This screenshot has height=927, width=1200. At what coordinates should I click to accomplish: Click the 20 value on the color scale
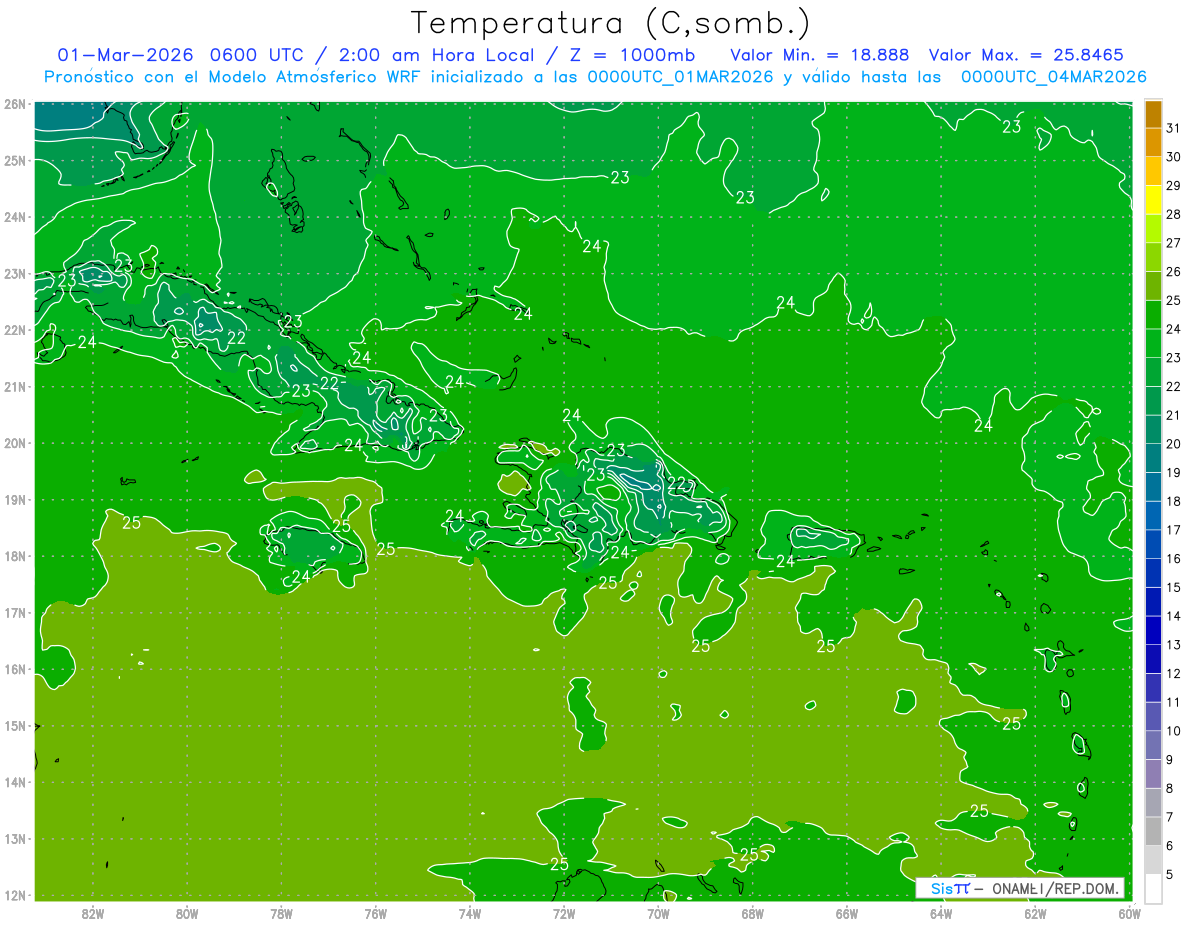coord(1174,443)
